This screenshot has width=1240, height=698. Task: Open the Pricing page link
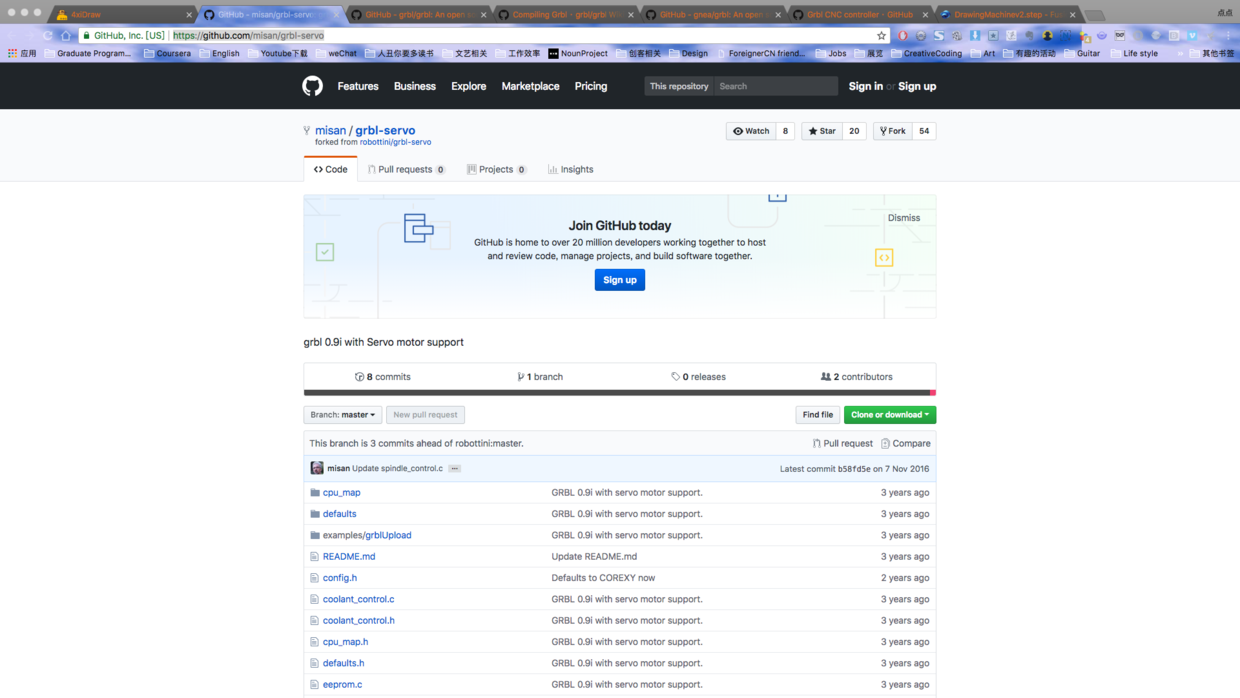(x=591, y=86)
